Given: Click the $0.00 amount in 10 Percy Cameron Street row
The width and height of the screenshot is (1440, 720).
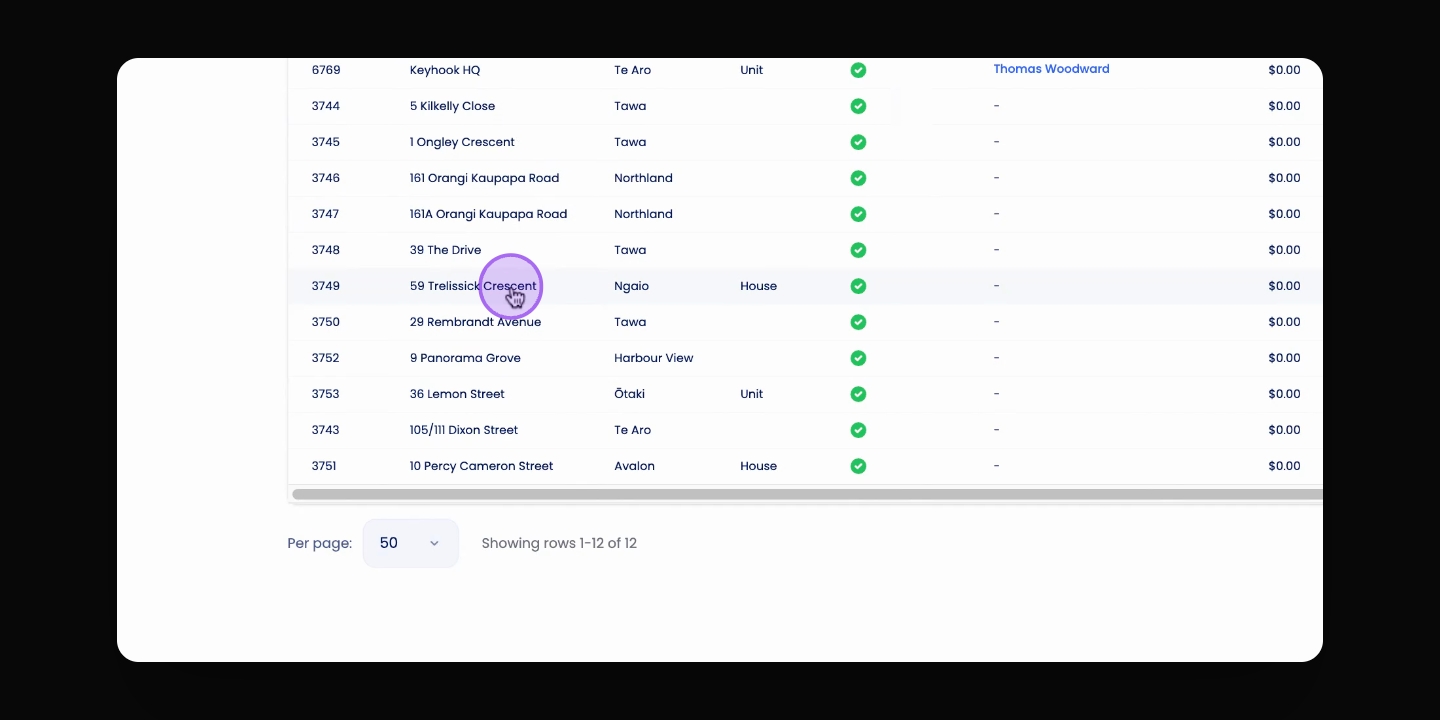Looking at the screenshot, I should 1284,466.
